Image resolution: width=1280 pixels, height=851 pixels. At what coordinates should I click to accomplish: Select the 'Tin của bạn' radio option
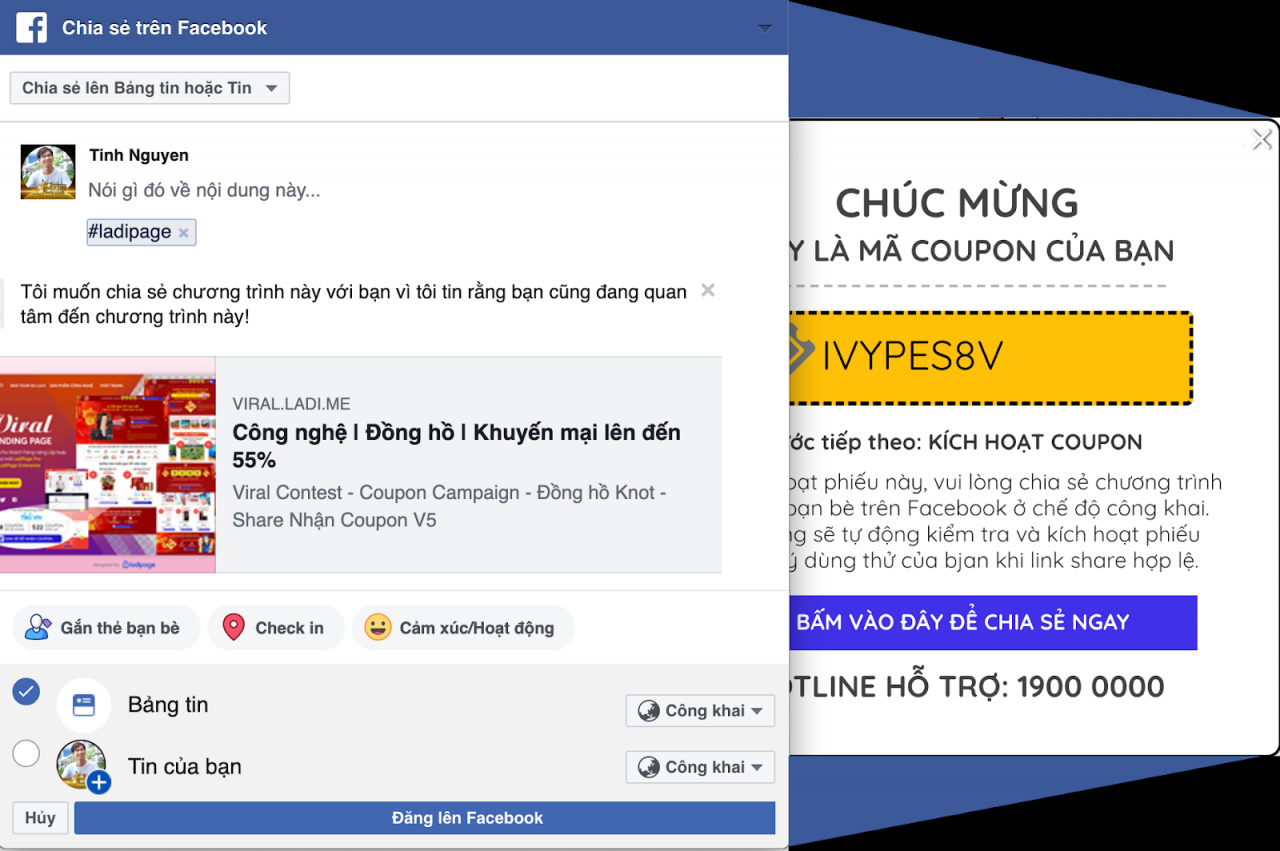(26, 753)
